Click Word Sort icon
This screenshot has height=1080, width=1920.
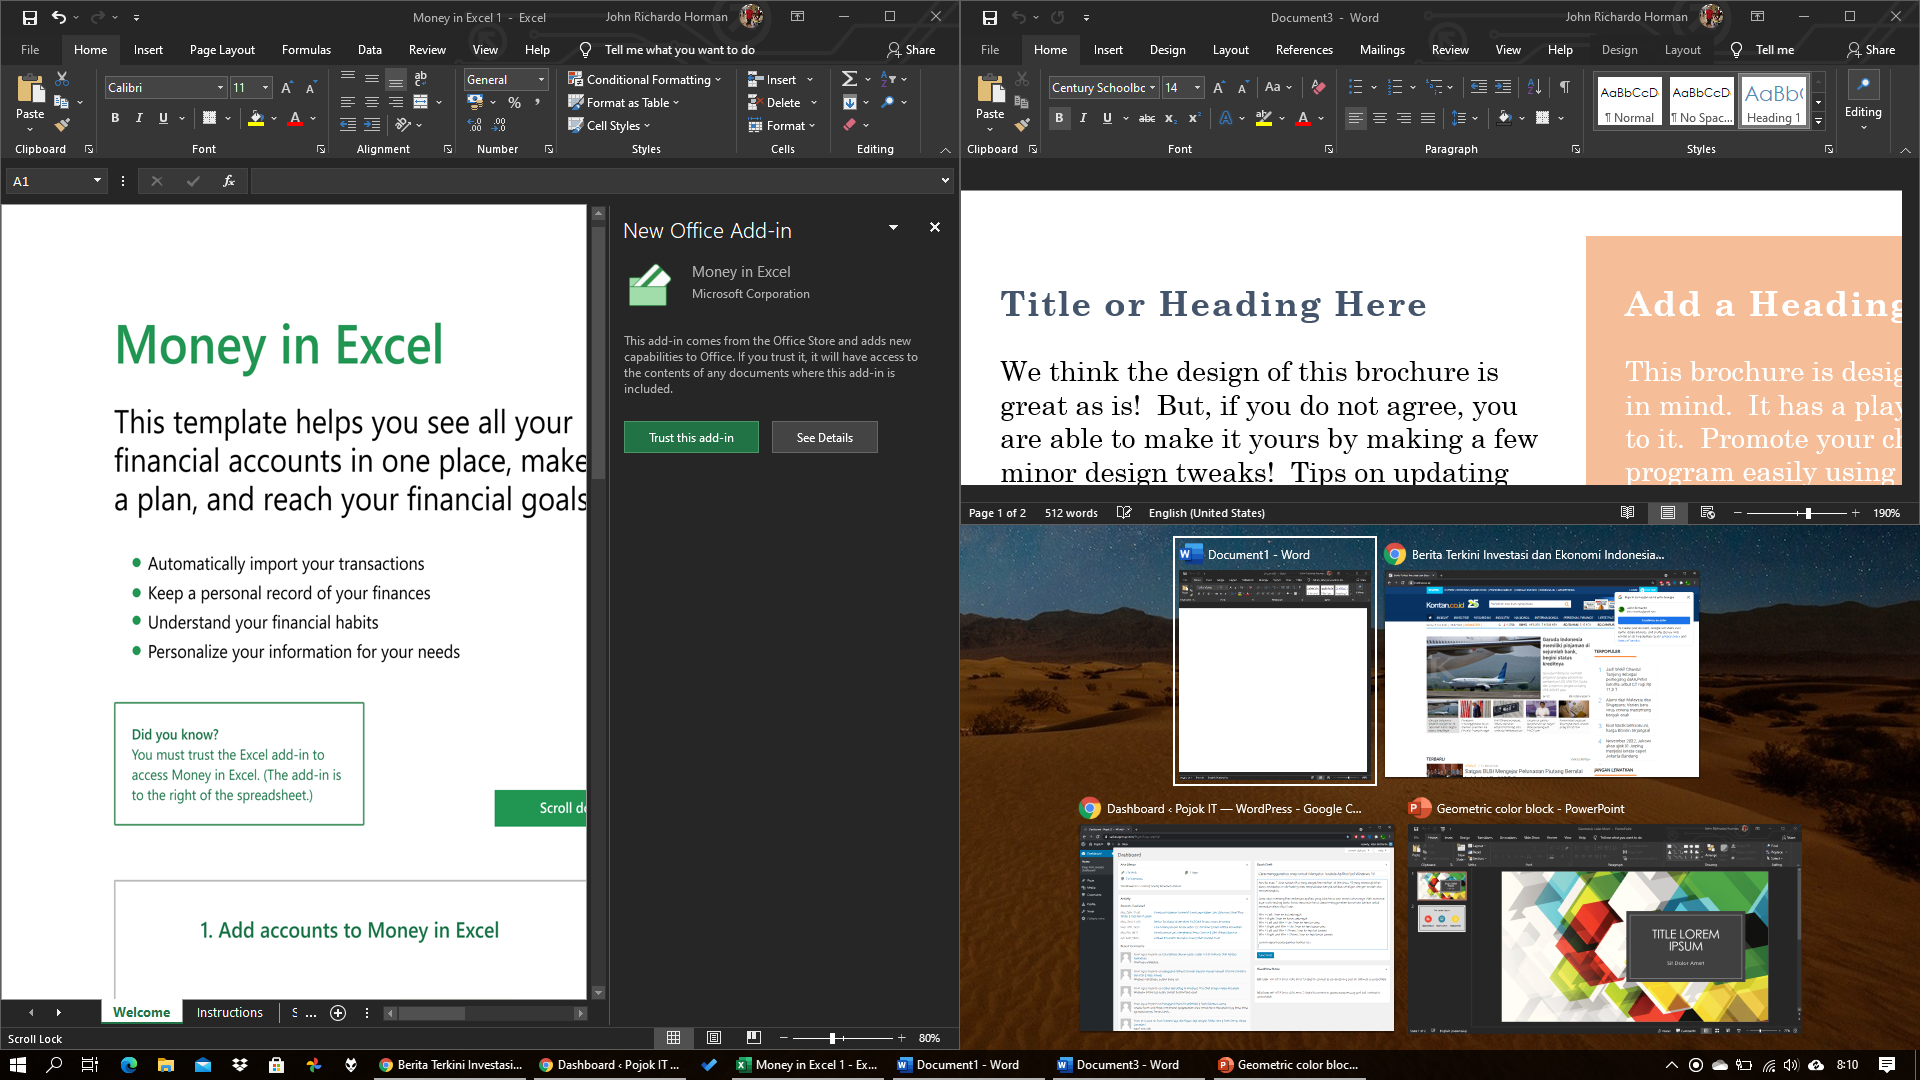click(1534, 87)
